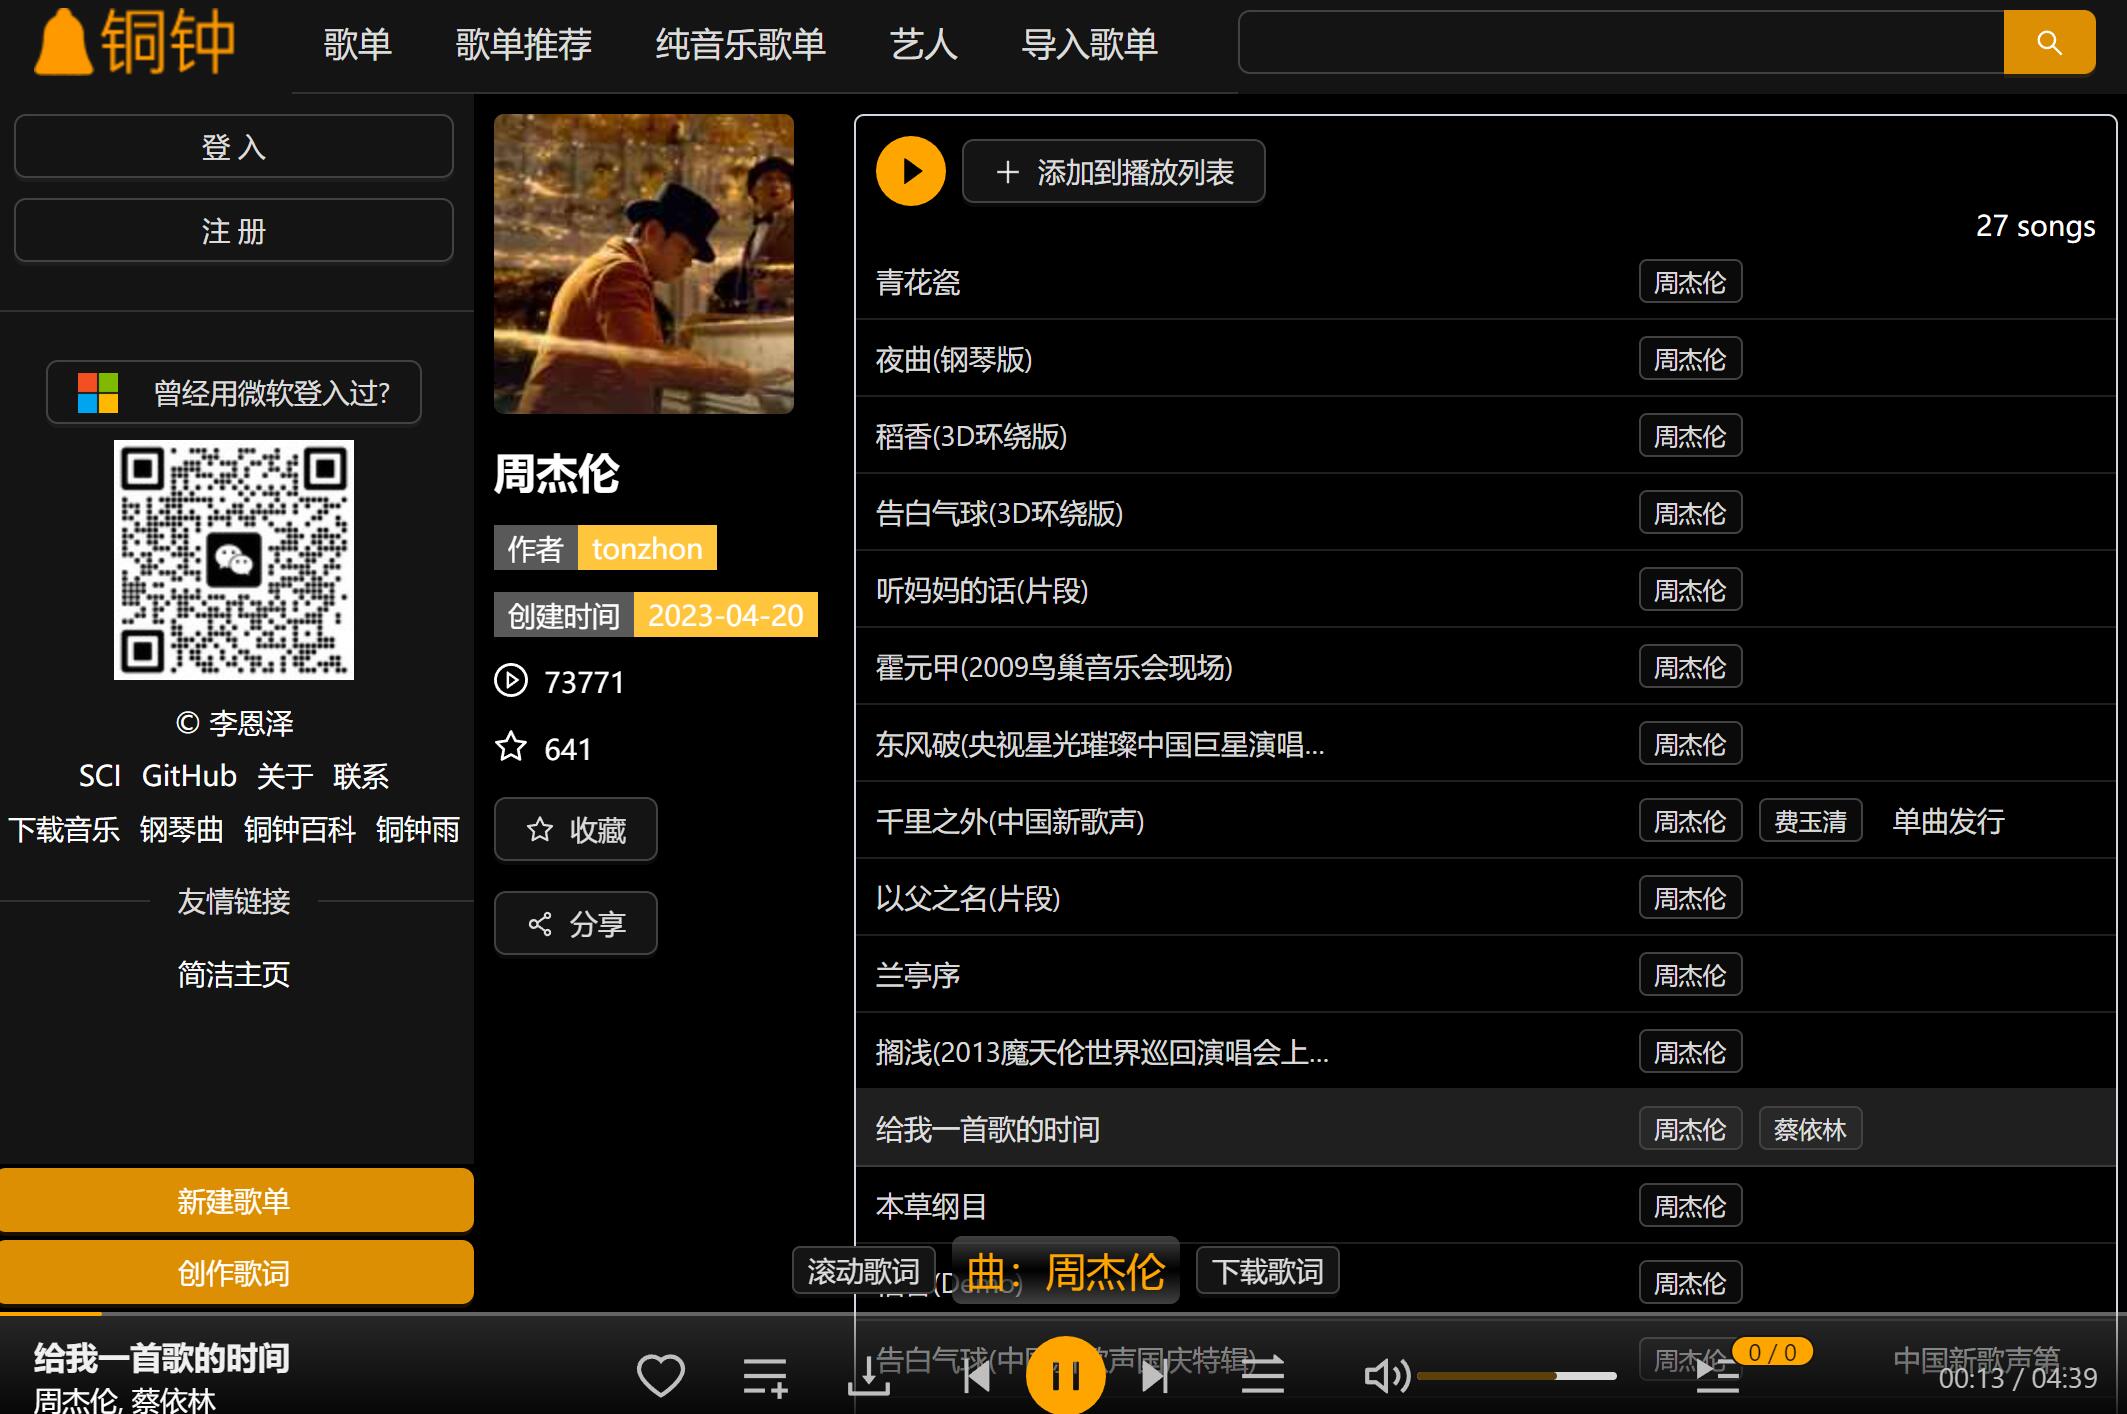Click the play count 73771 icon
Screen dimensions: 2127x1414
coord(511,681)
